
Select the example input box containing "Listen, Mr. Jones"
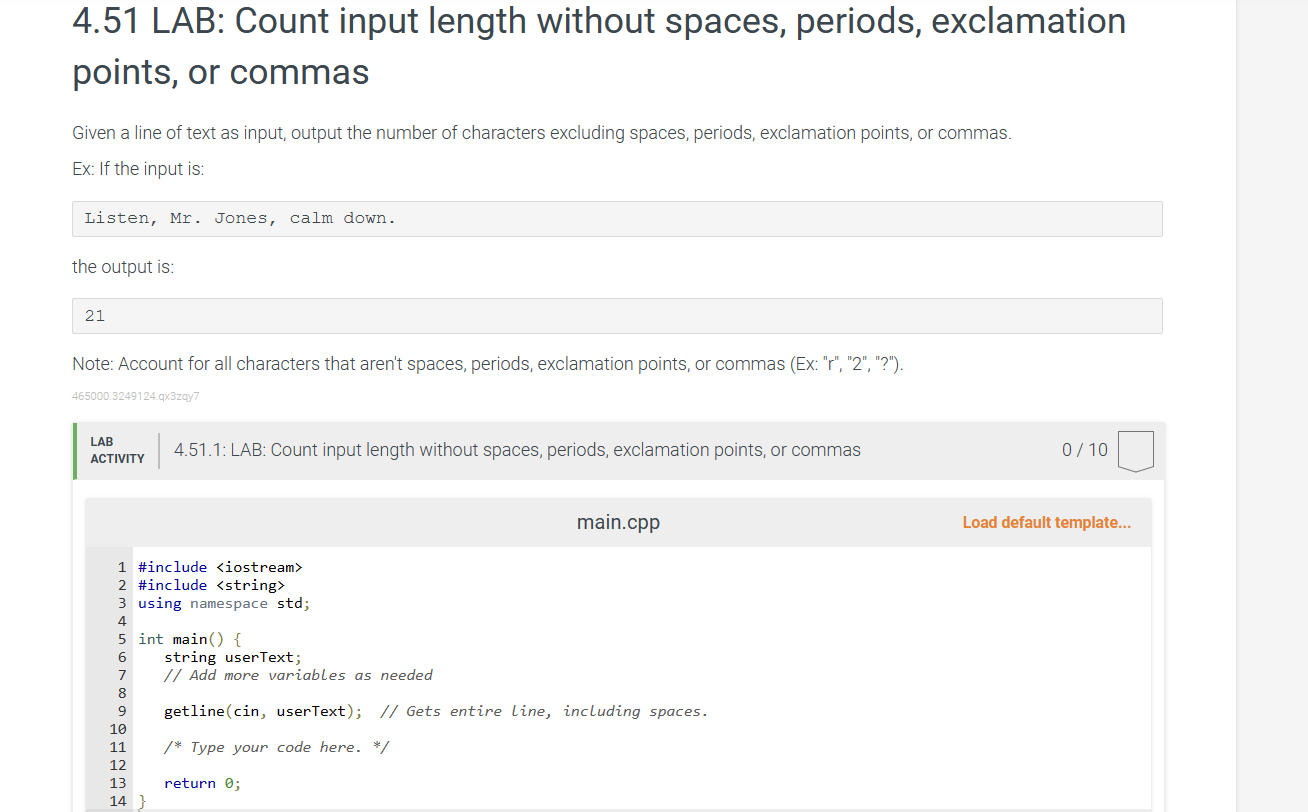point(617,218)
